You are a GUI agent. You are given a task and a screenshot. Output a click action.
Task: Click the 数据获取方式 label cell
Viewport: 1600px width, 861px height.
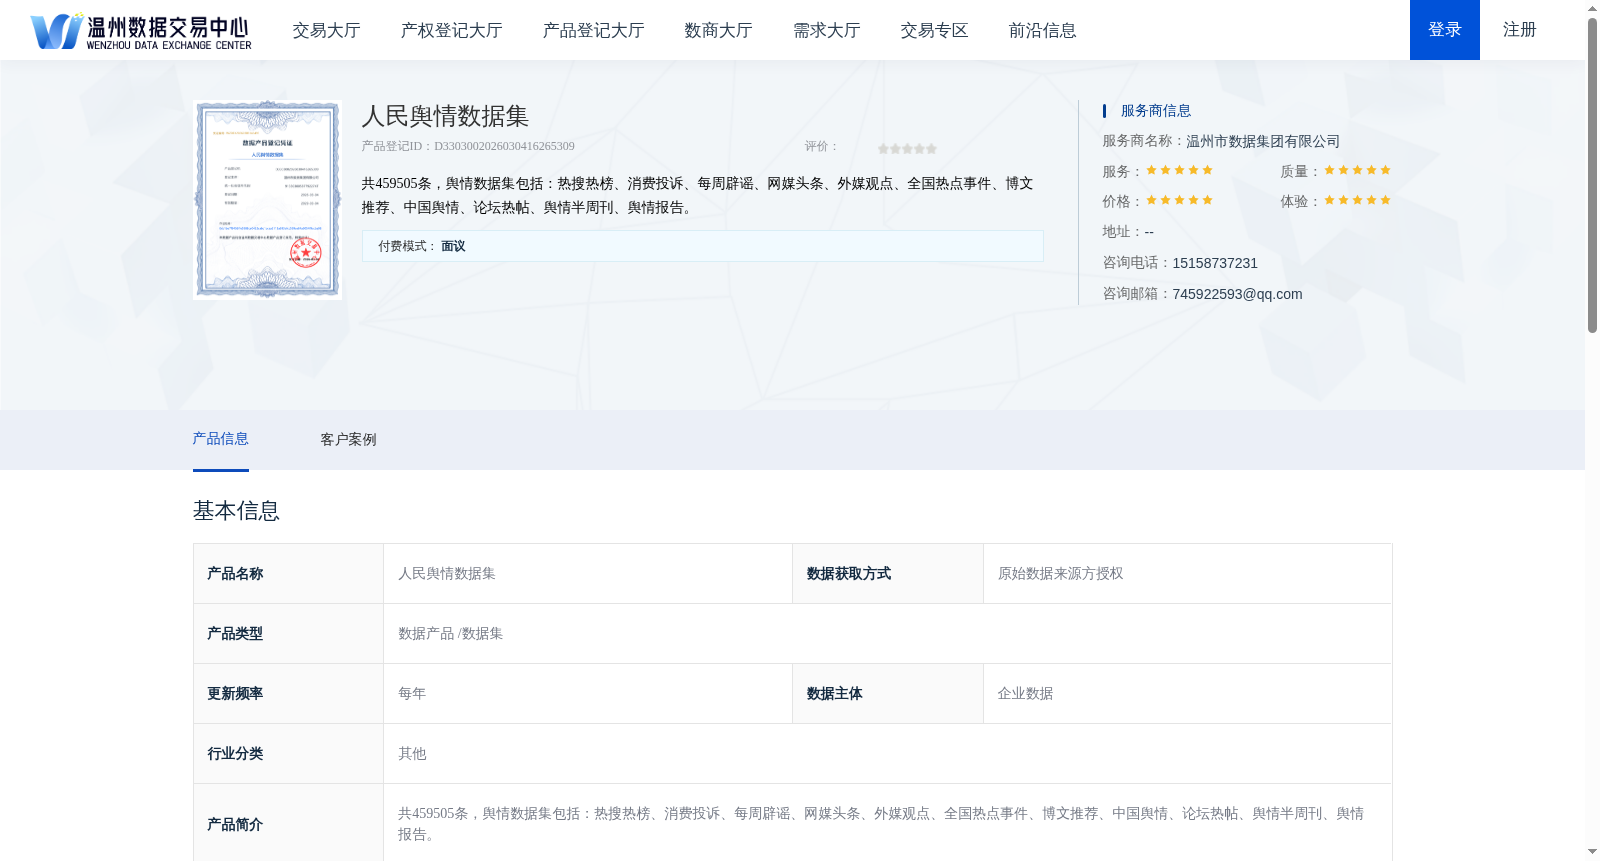point(888,574)
